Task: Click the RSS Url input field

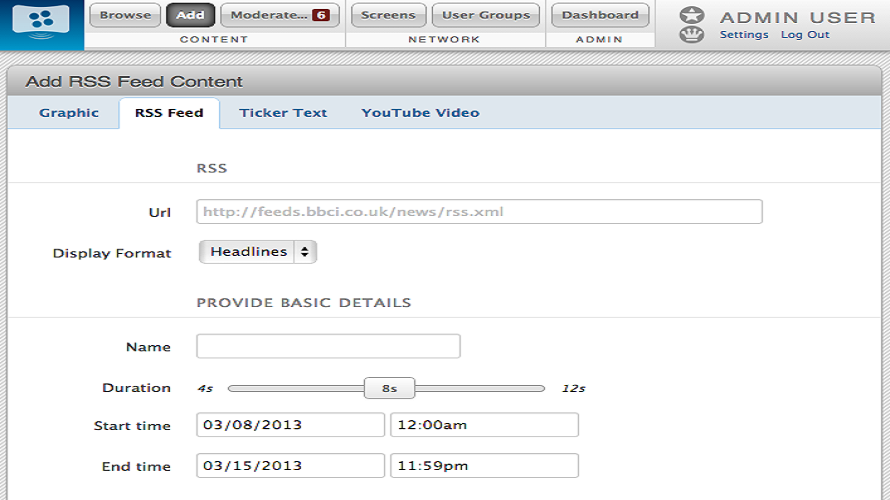Action: [479, 212]
